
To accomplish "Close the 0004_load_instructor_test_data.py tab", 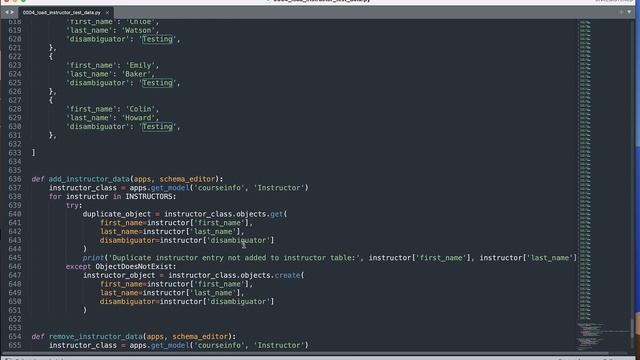I will [107, 13].
